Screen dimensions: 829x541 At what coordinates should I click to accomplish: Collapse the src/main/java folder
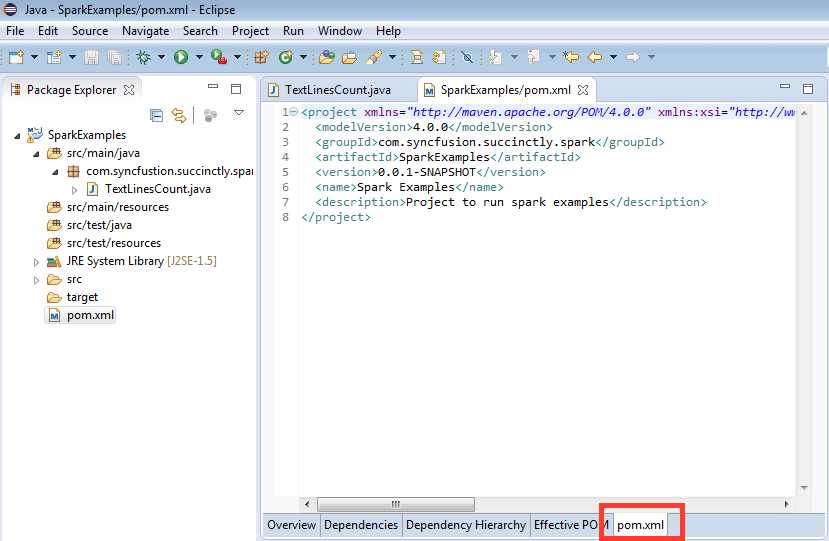coord(36,154)
